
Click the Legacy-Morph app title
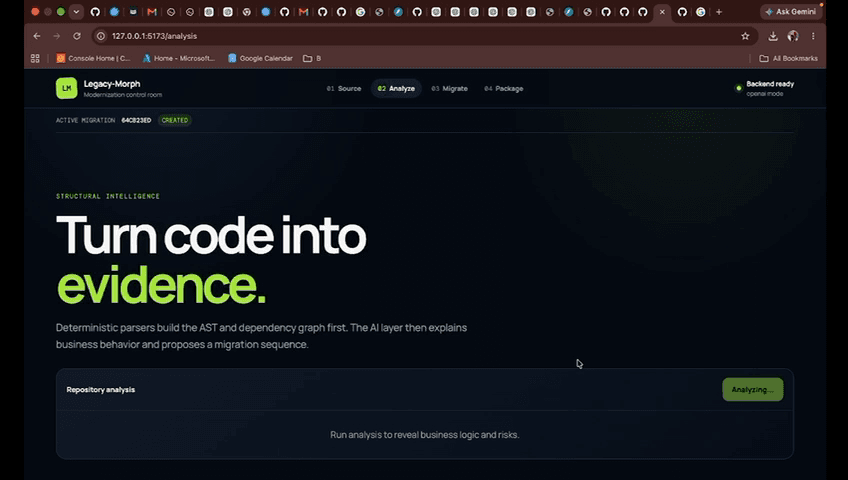tap(112, 84)
